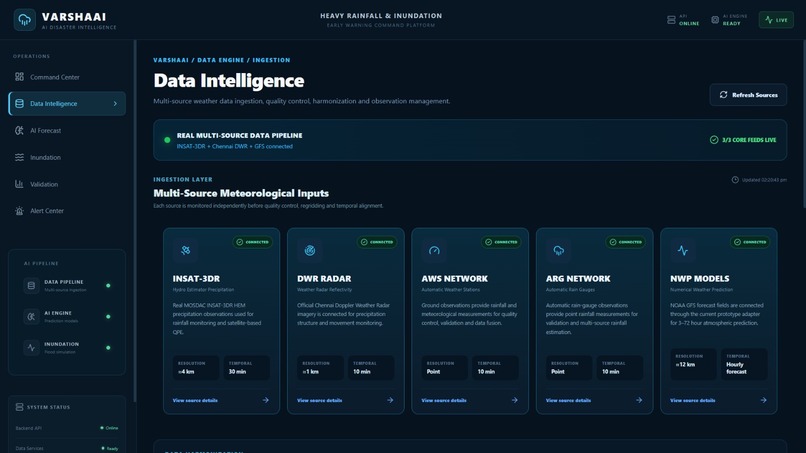The width and height of the screenshot is (806, 453).
Task: Click the arrow on DWR Radar card
Action: tap(390, 400)
